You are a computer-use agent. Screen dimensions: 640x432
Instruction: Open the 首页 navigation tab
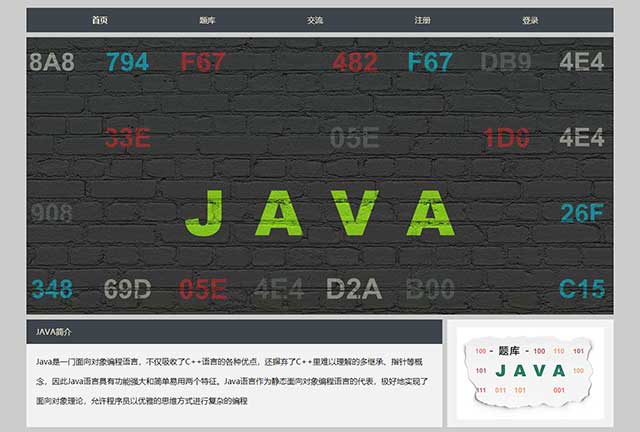[99, 20]
